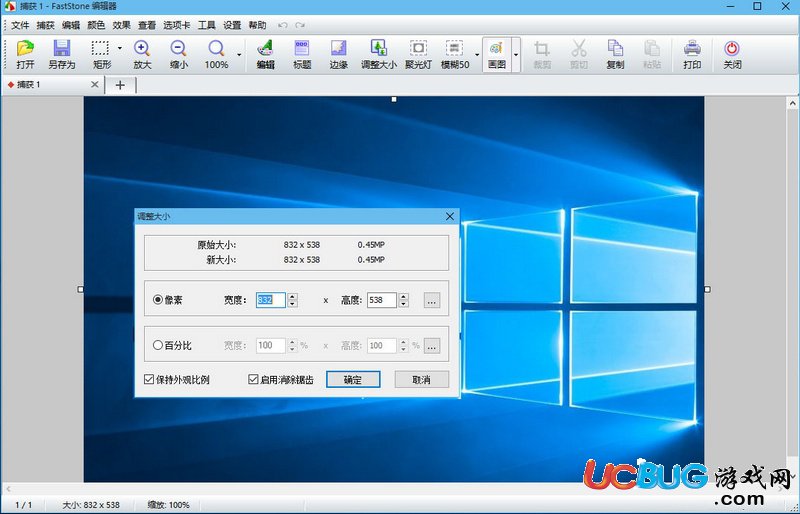The width and height of the screenshot is (800, 514).
Task: Expand the rectangle (矩形) capture dropdown arrow
Action: click(x=119, y=48)
